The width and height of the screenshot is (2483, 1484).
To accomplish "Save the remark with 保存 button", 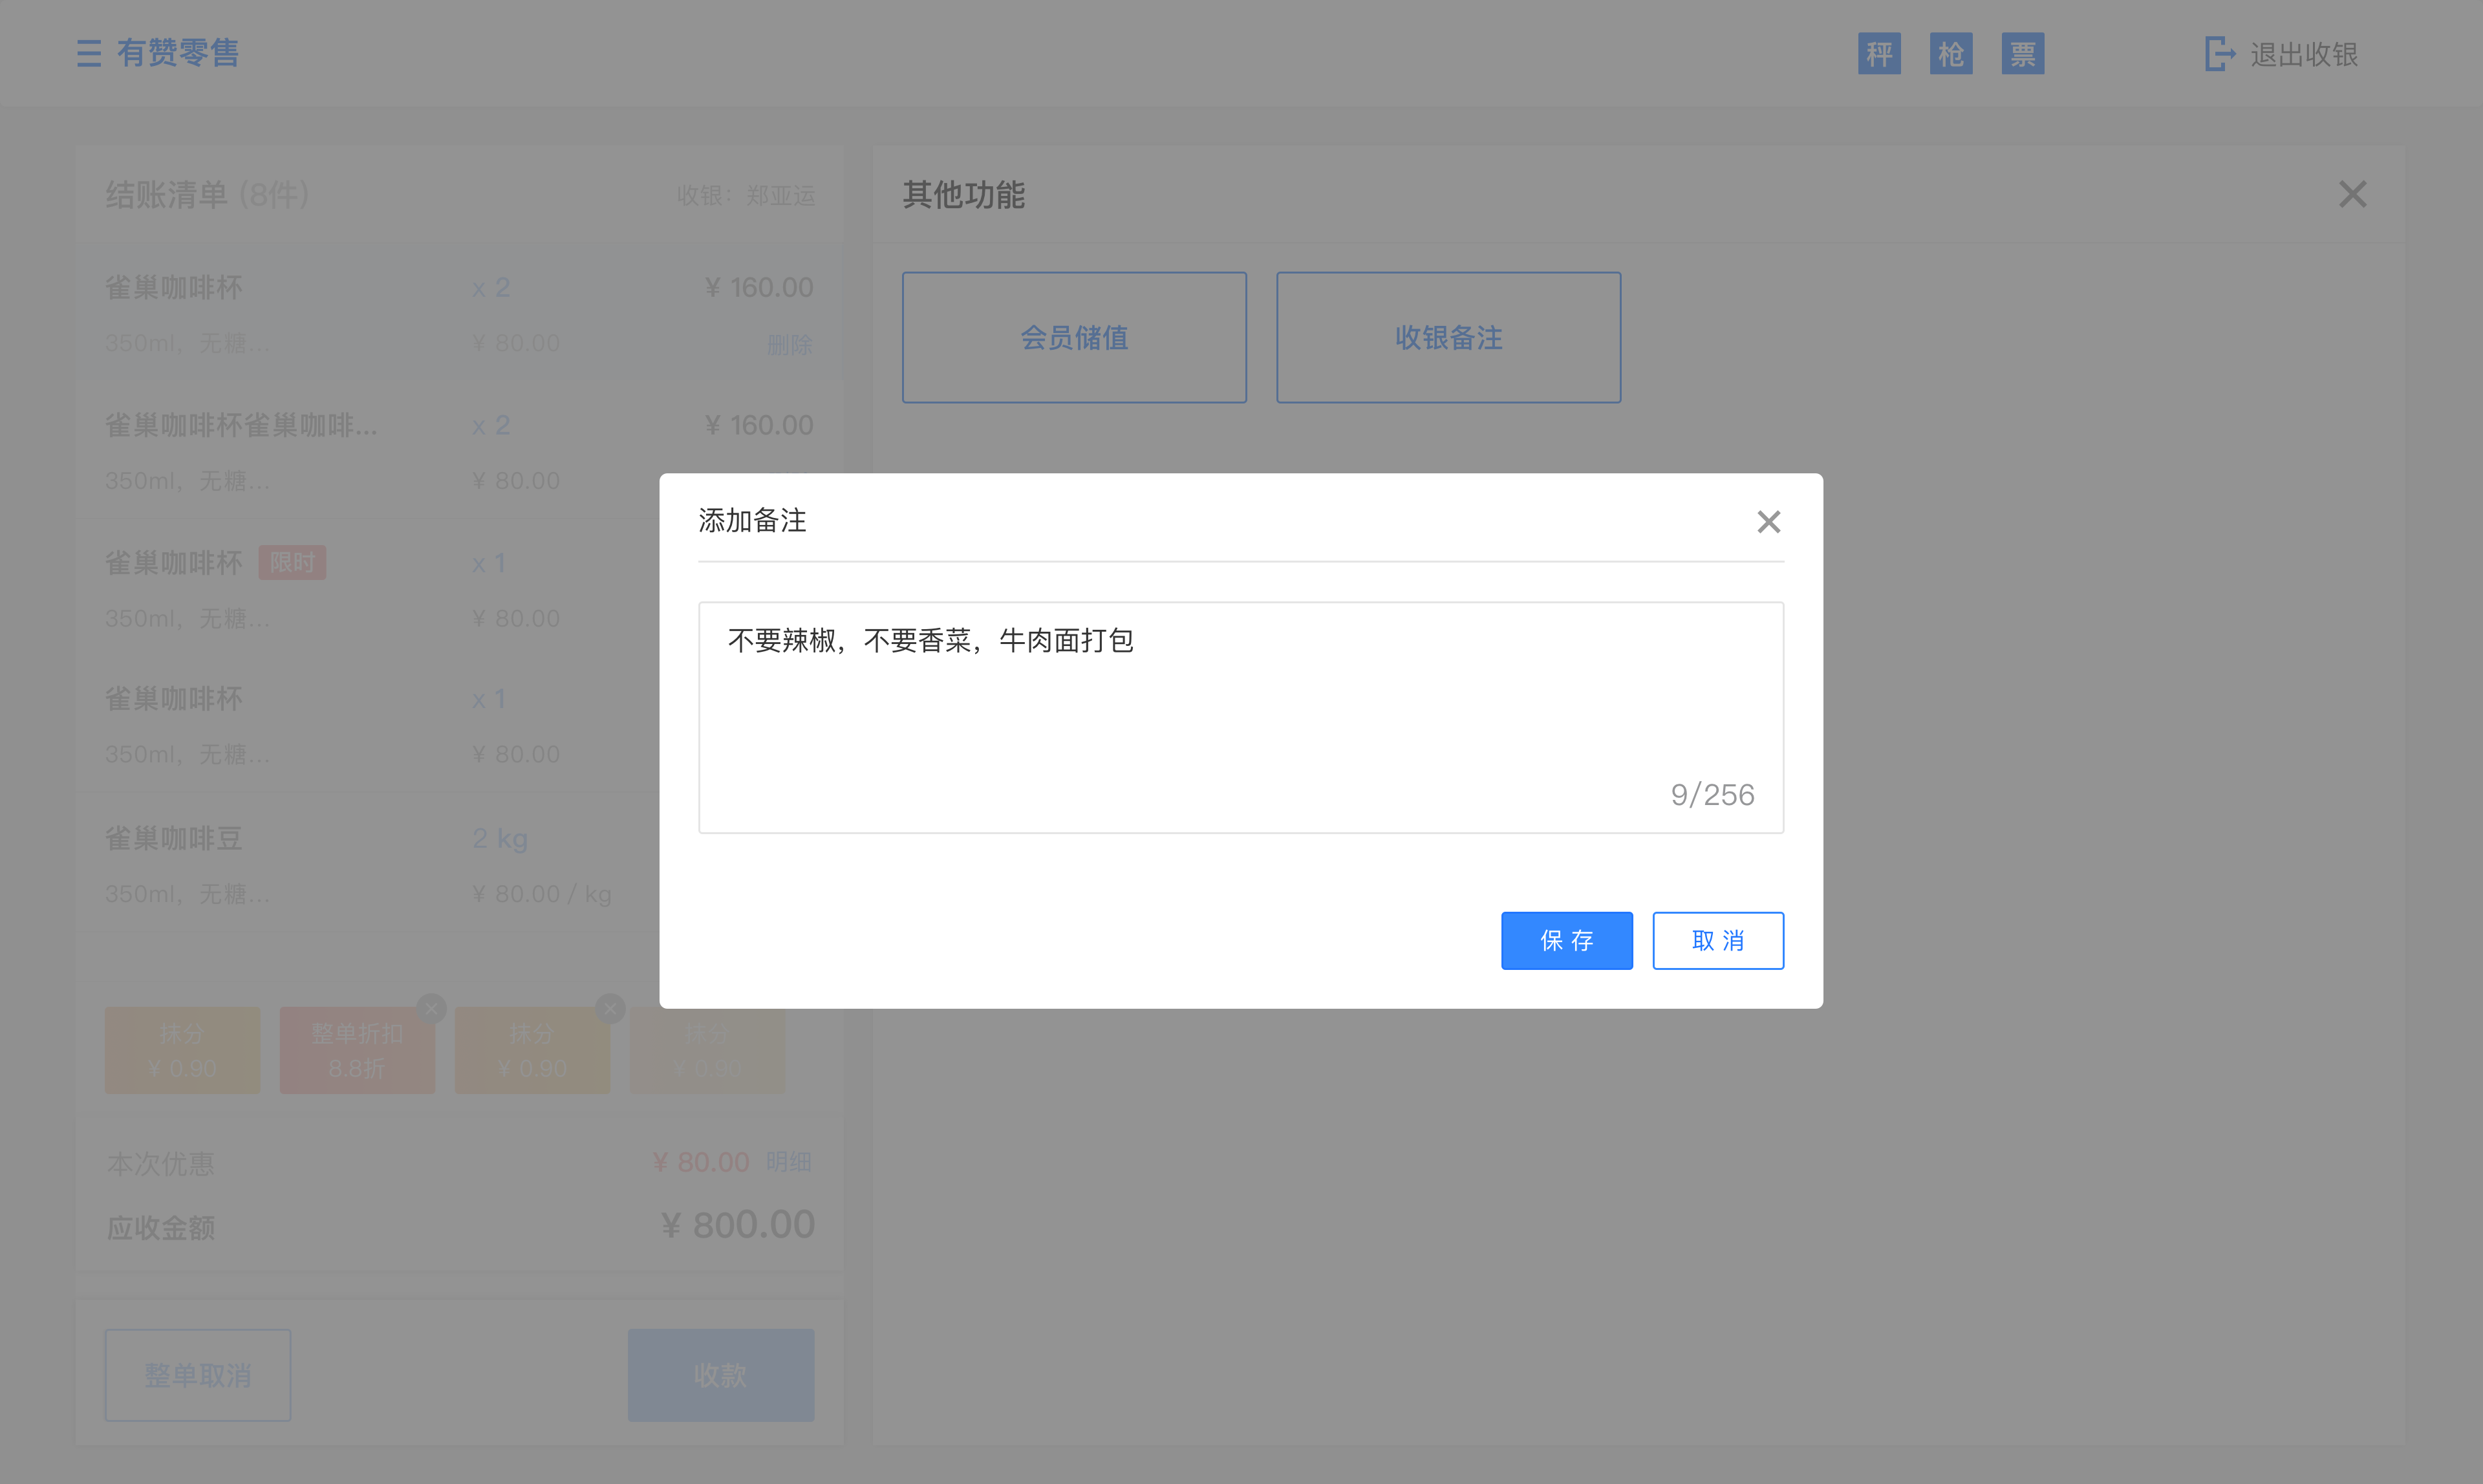I will coord(1566,940).
